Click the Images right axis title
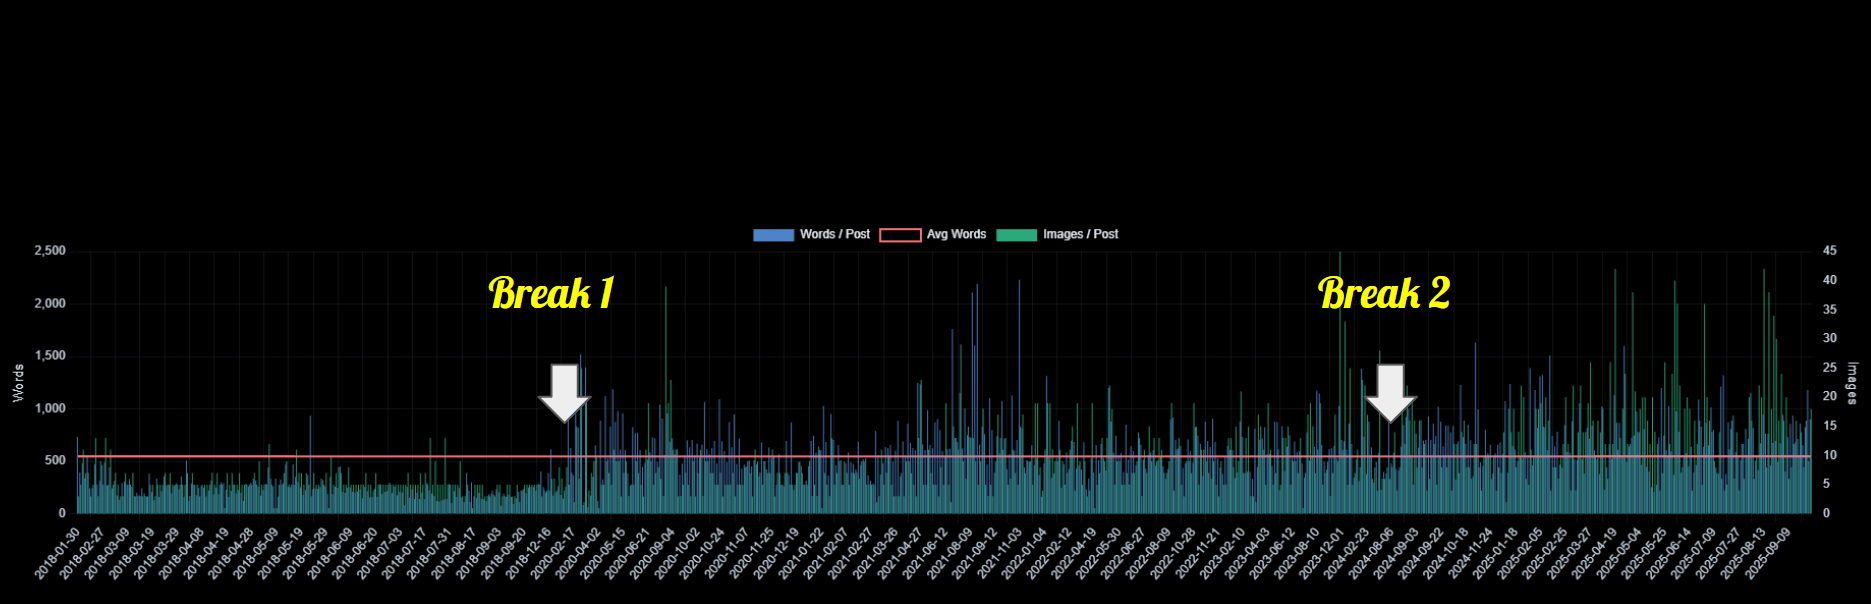The width and height of the screenshot is (1871, 604). point(1852,384)
